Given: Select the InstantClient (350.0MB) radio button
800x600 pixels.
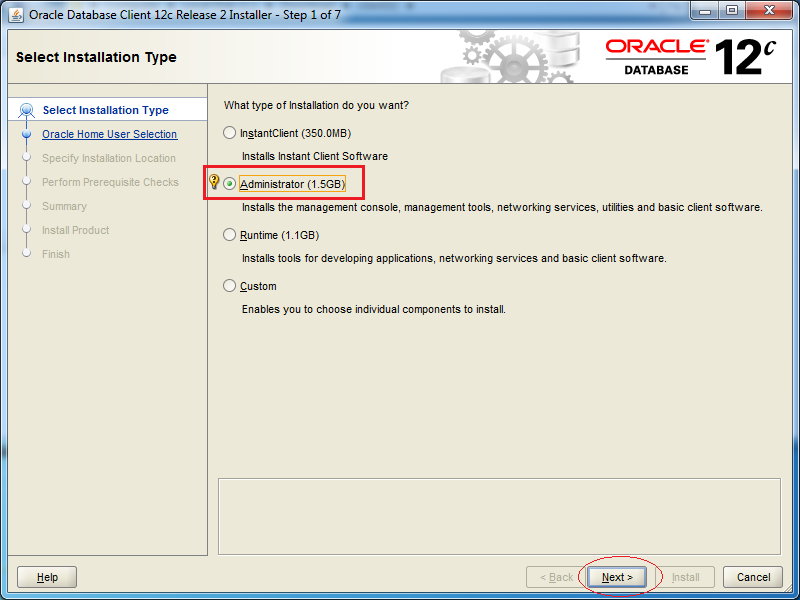Looking at the screenshot, I should coord(230,133).
